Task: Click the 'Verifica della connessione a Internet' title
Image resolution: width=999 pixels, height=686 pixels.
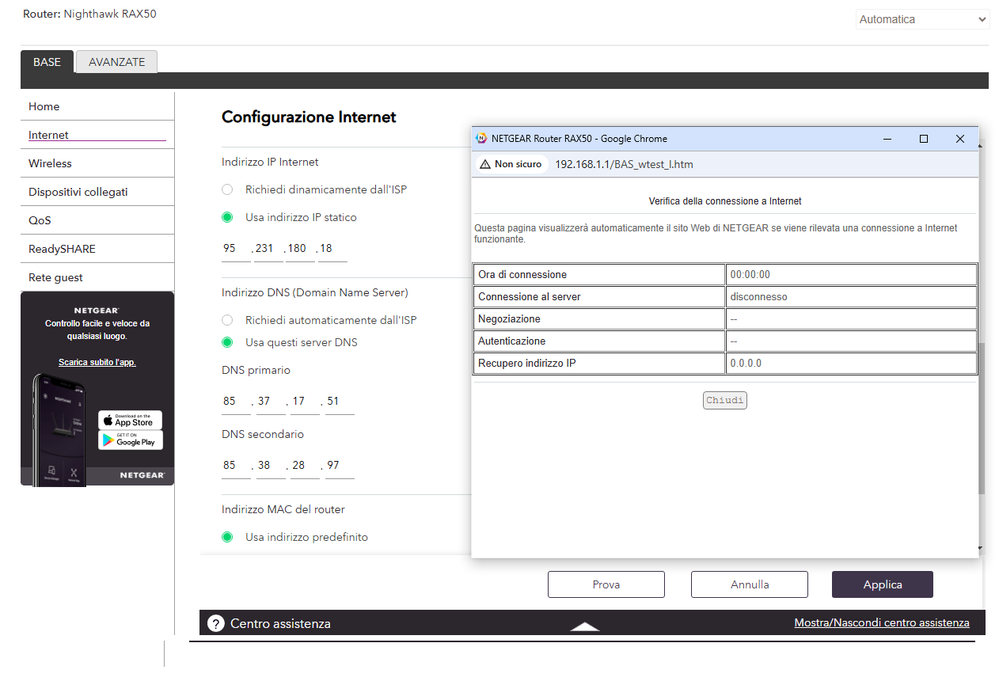Action: tap(725, 201)
